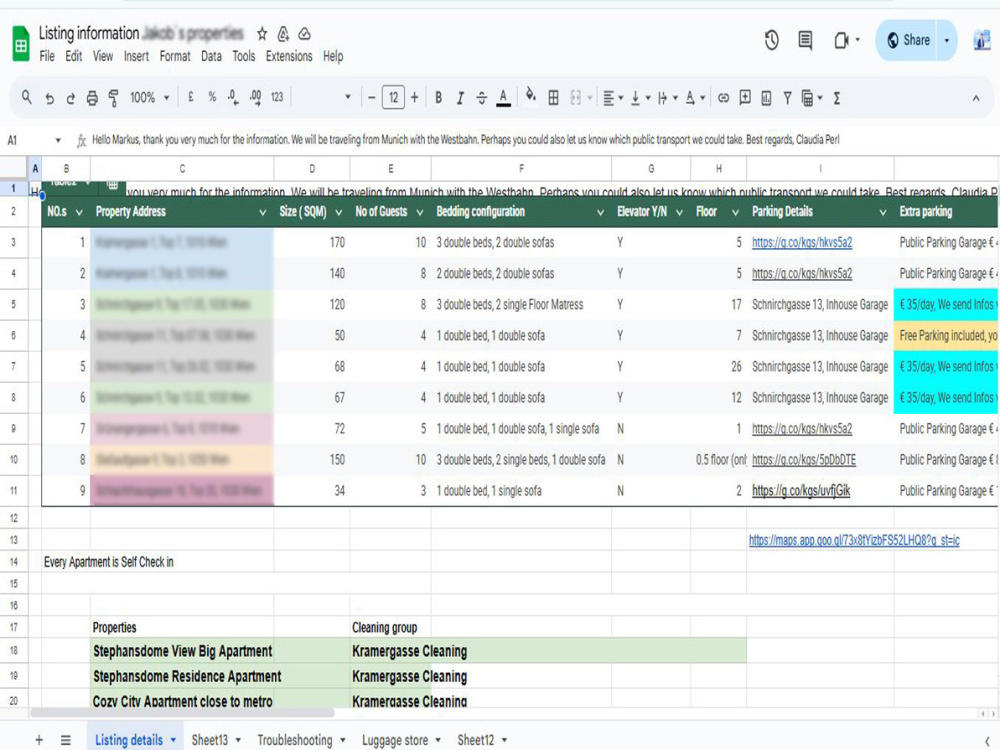This screenshot has width=1000, height=750.
Task: Increase decimal places
Action: (x=255, y=98)
